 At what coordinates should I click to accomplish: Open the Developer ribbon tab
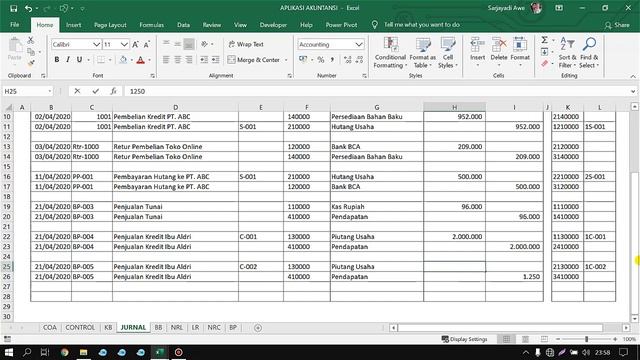click(273, 25)
